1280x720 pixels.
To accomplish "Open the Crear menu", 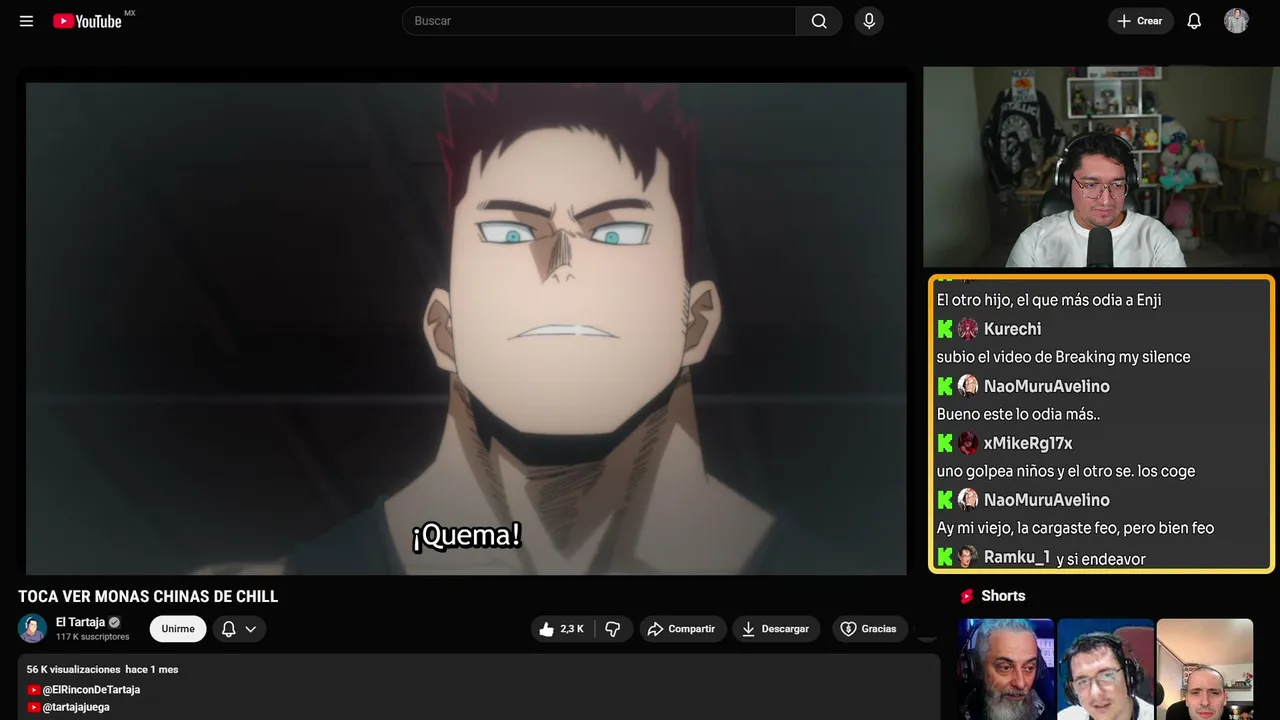I will point(1140,21).
